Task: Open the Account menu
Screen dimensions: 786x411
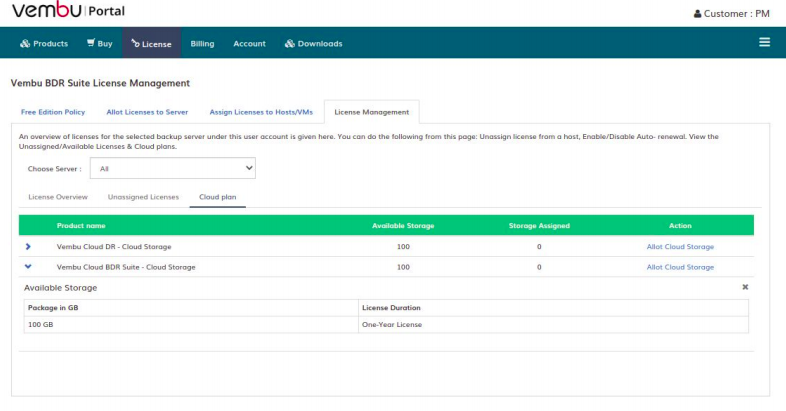Action: point(249,44)
